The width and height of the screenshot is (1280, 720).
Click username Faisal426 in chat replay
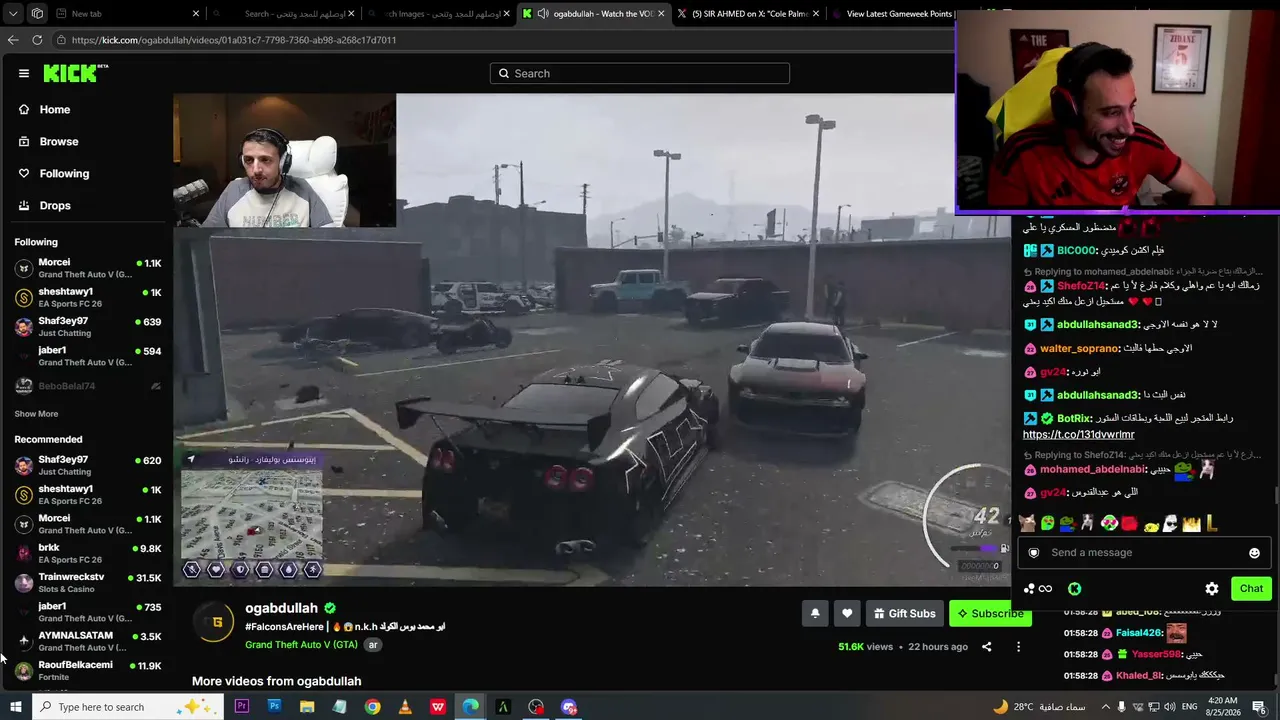click(1138, 633)
